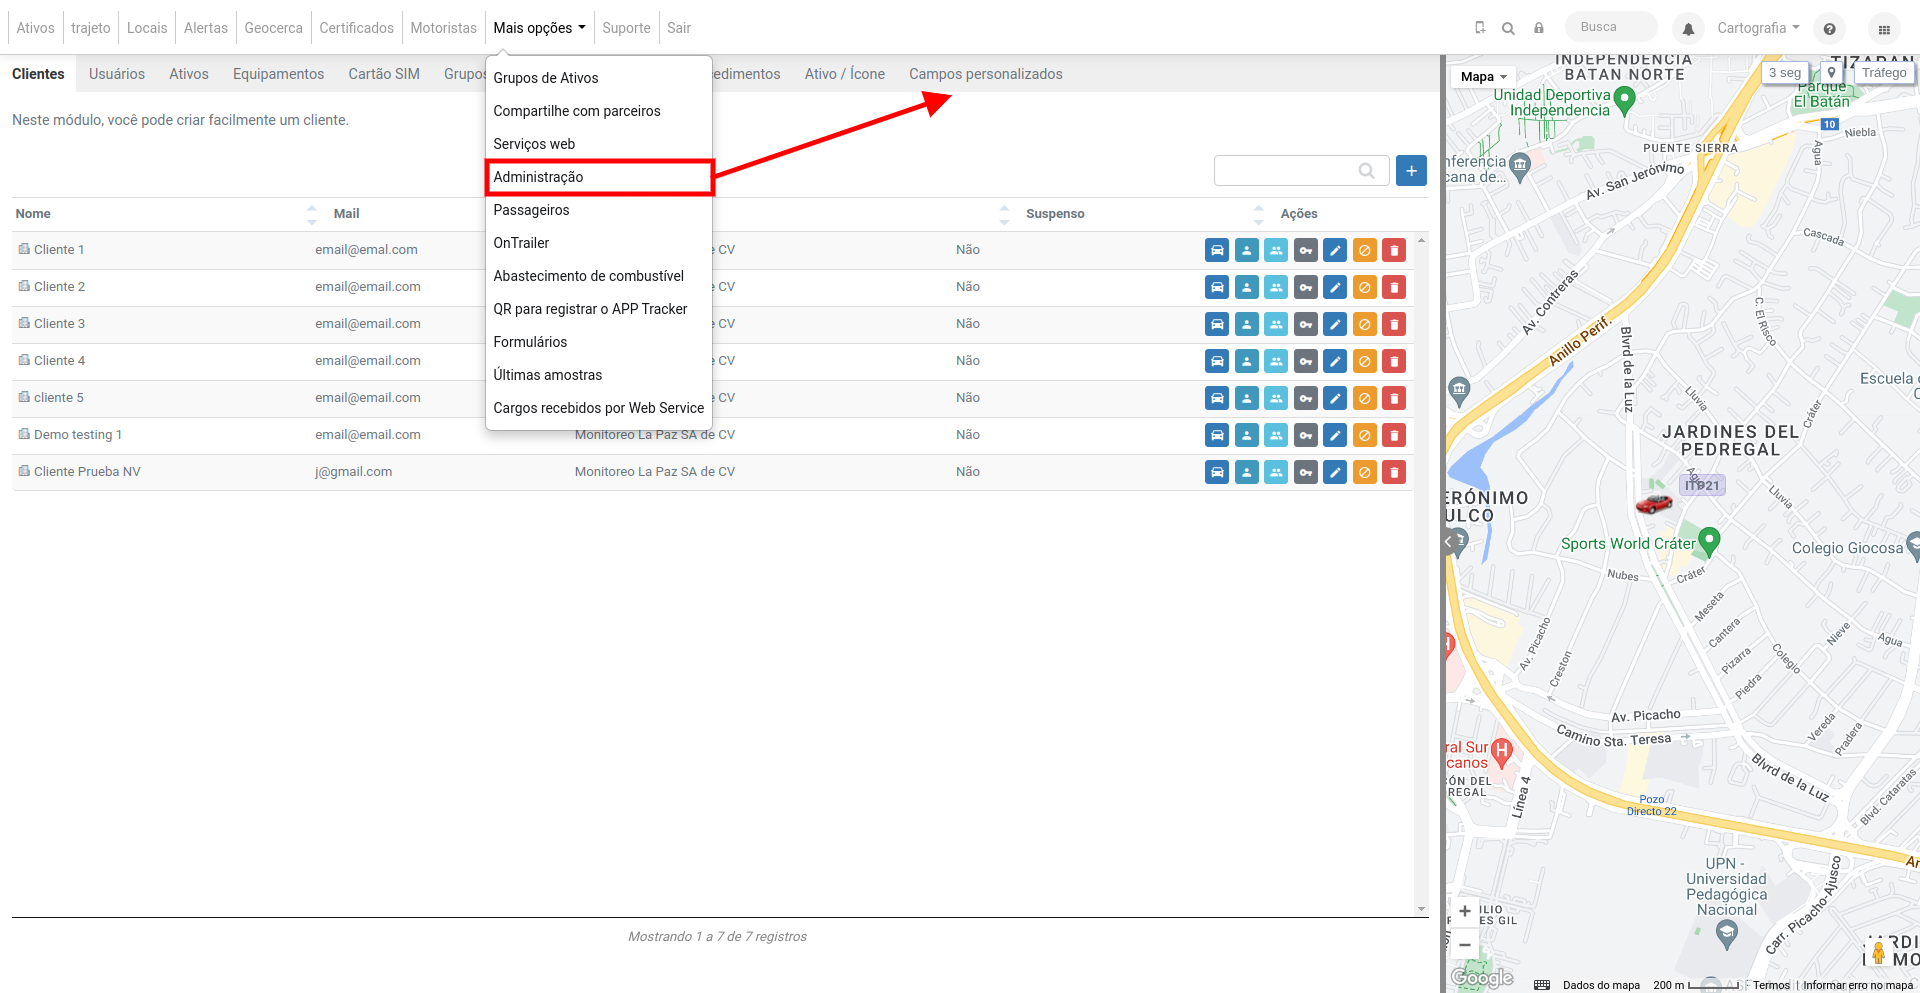The image size is (1920, 993).
Task: Open the apps grid icon
Action: pyautogui.click(x=1884, y=29)
